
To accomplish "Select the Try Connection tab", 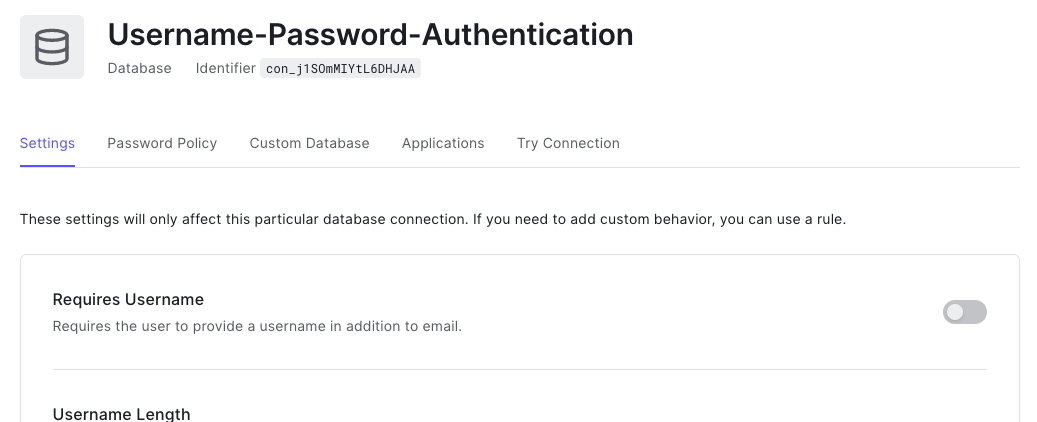I will pos(568,143).
